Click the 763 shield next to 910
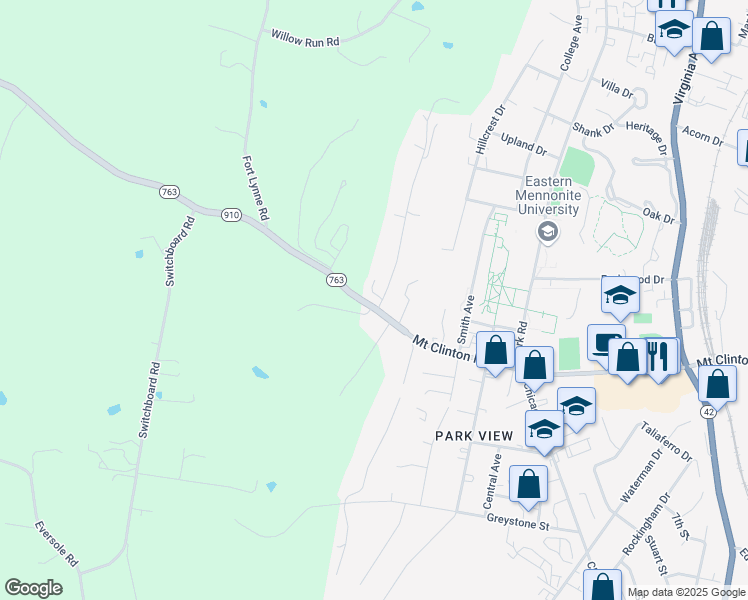 [169, 192]
